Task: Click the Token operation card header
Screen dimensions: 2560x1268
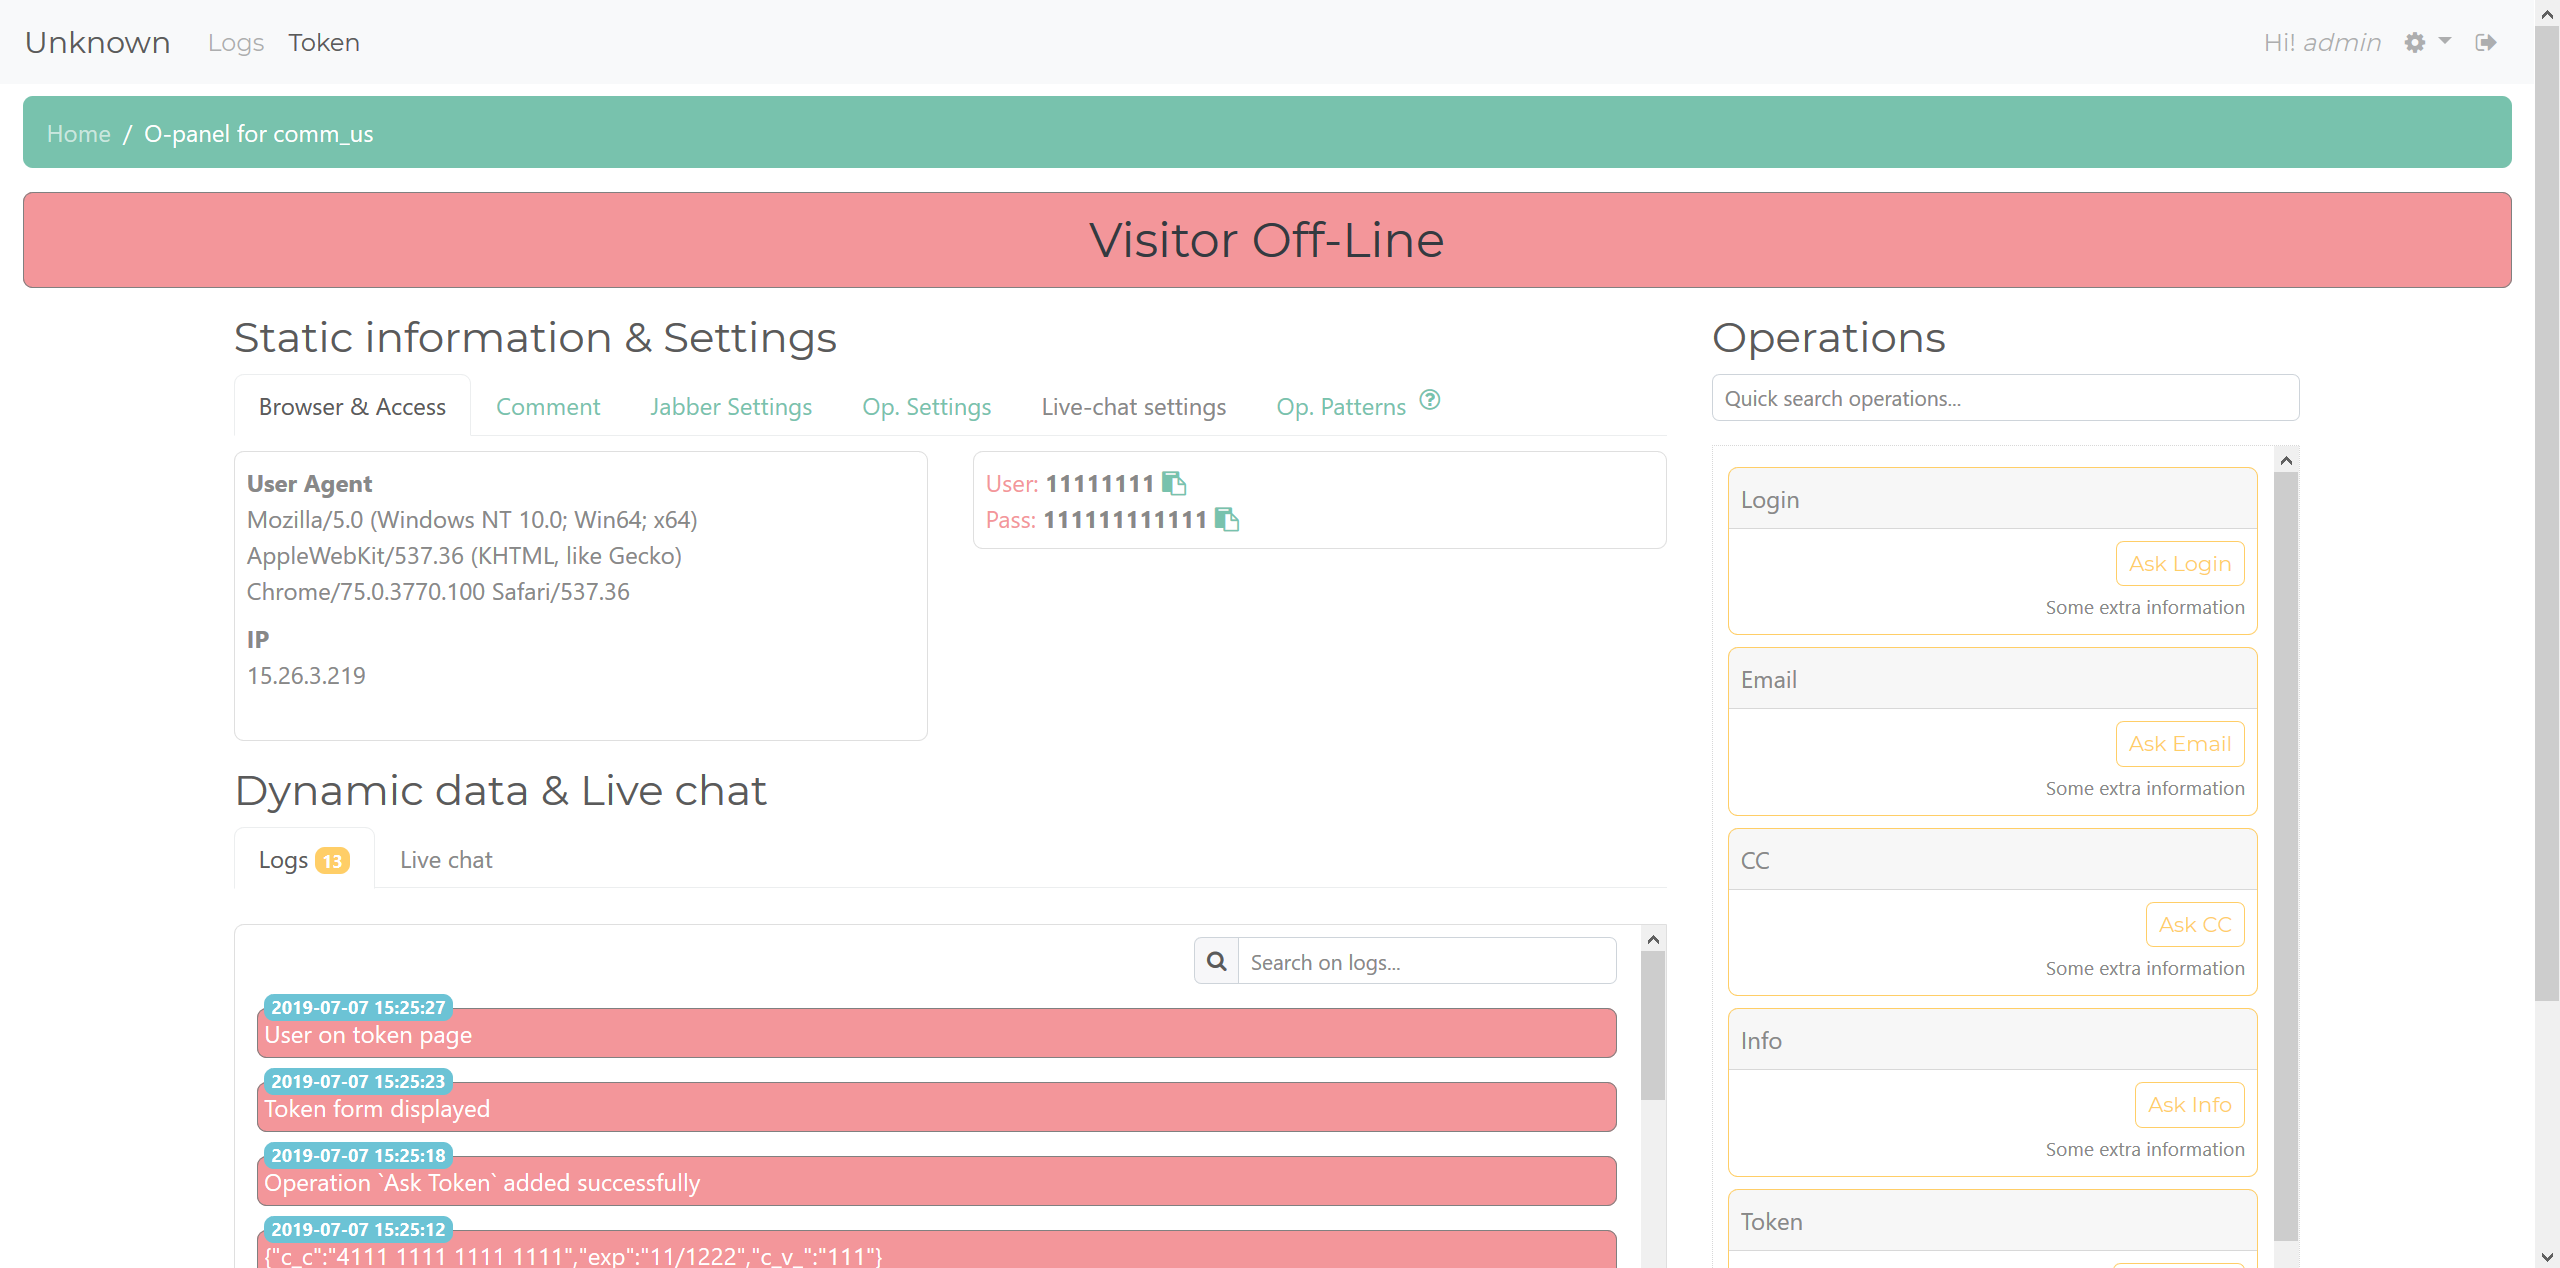Action: click(1992, 1221)
